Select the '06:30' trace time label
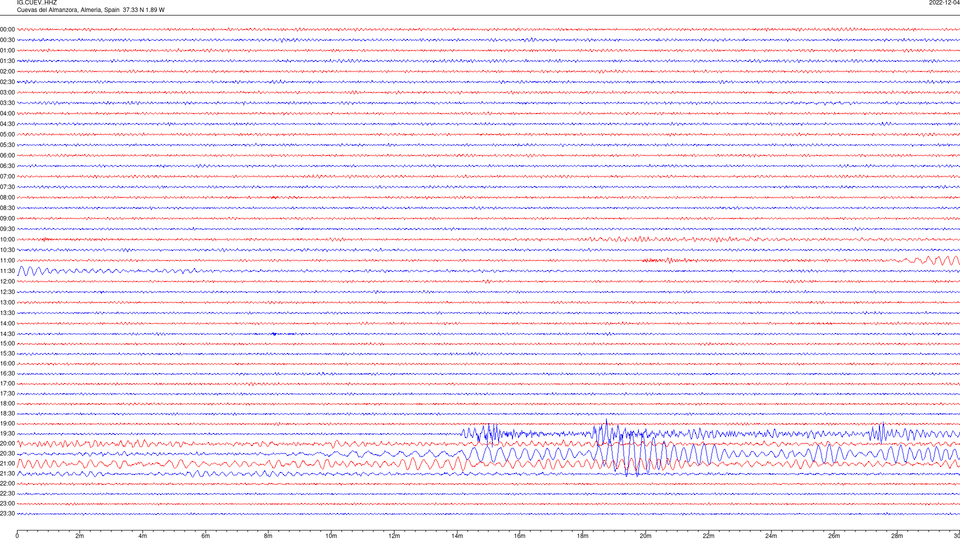960x540 pixels. [7, 166]
